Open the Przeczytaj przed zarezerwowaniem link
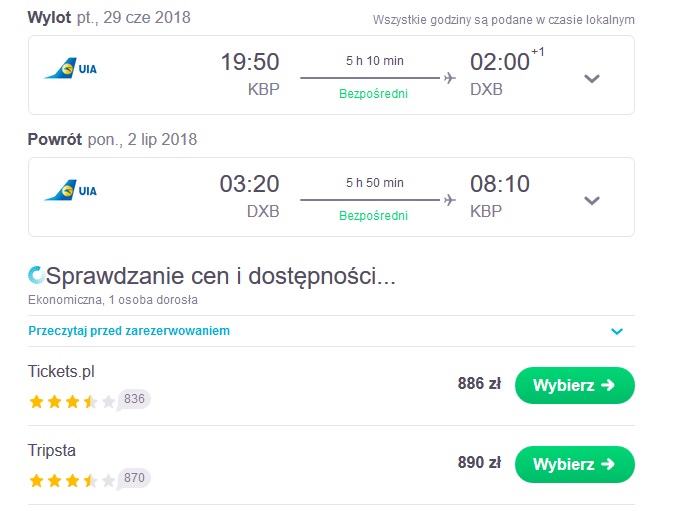This screenshot has width=674, height=511. click(x=129, y=331)
